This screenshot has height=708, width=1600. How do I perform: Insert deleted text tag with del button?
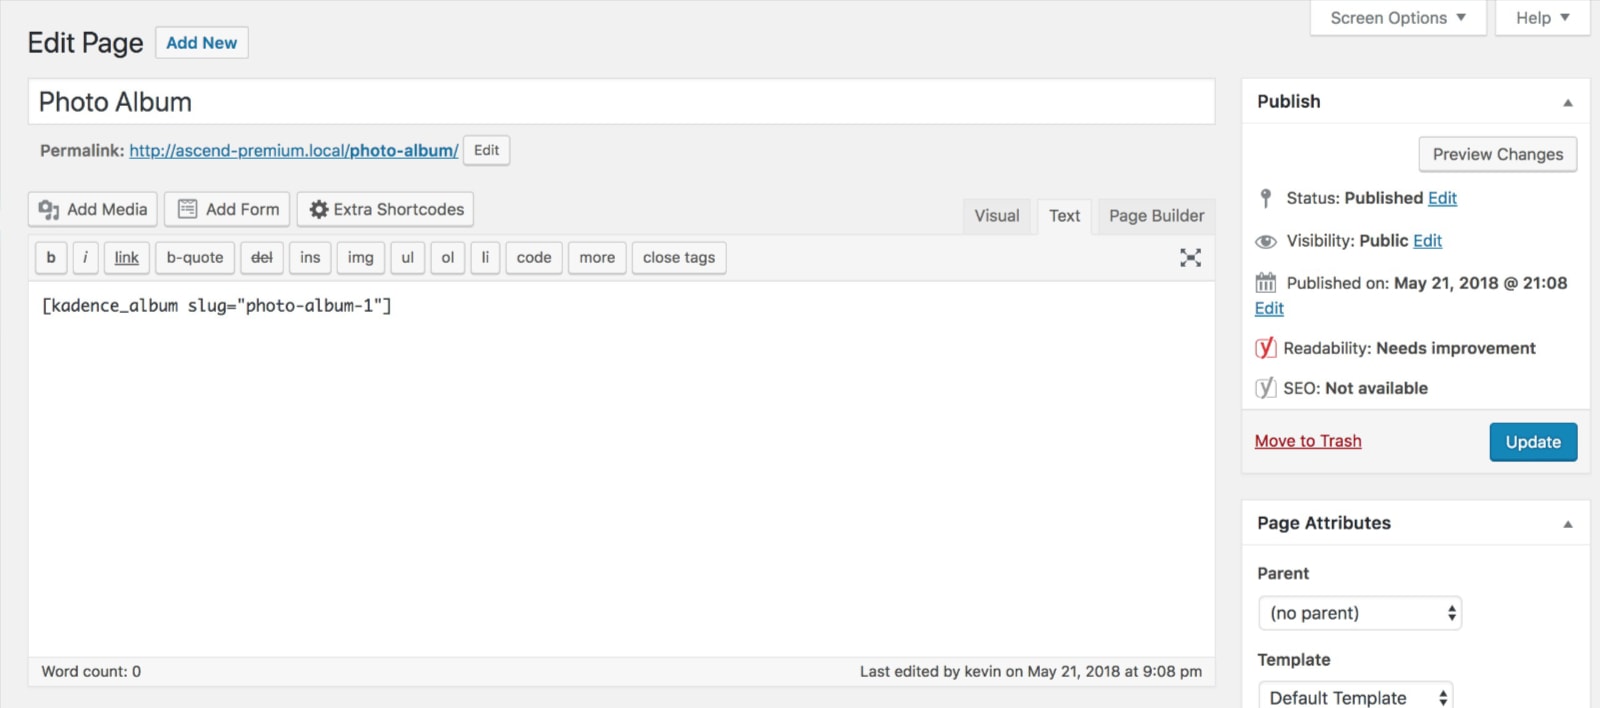point(262,258)
